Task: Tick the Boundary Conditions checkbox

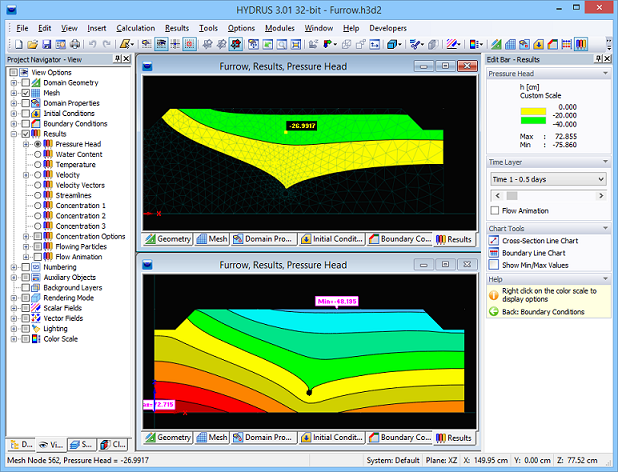Action: (26, 124)
